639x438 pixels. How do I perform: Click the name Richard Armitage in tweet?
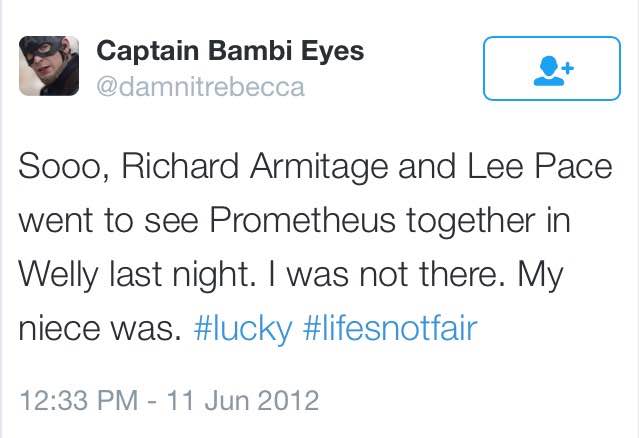coord(242,166)
